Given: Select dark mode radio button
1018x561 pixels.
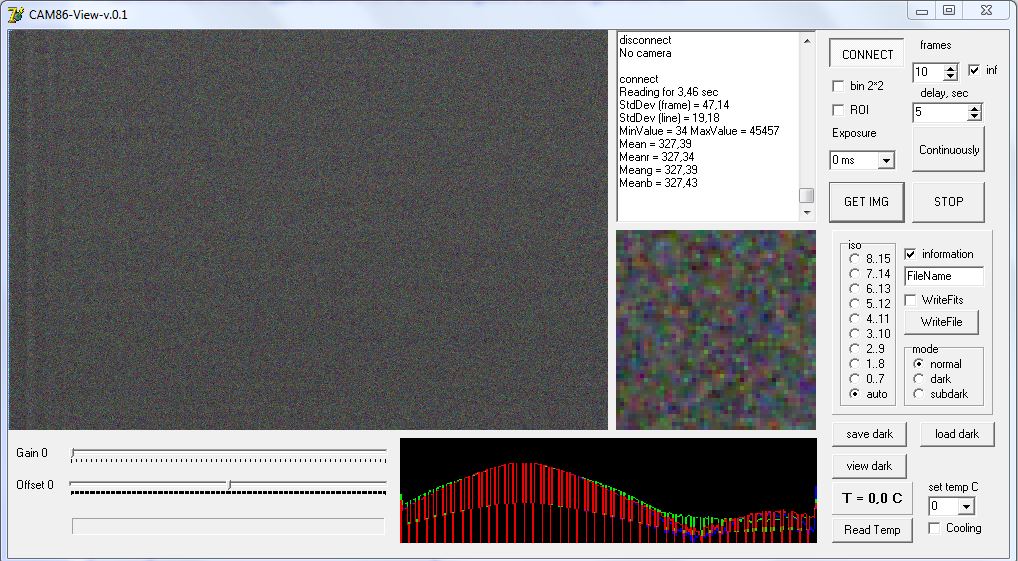Looking at the screenshot, I should point(919,379).
